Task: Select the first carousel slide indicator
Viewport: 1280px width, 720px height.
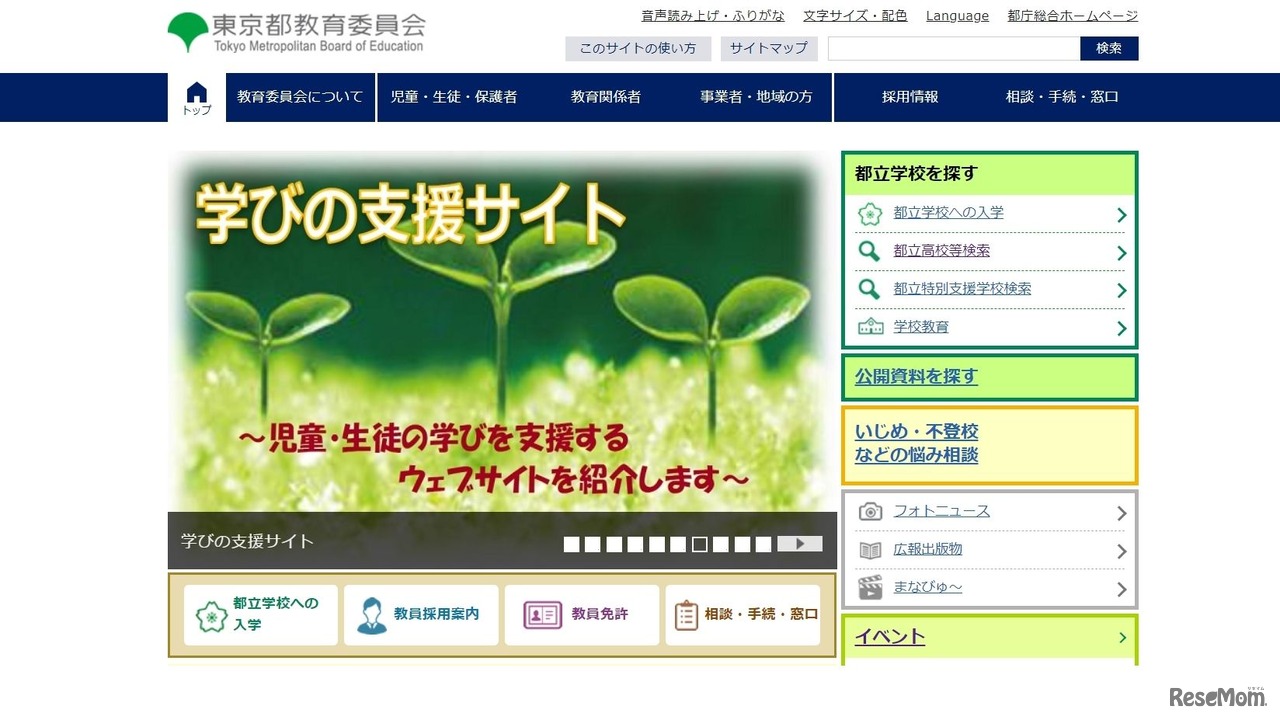Action: tap(571, 544)
